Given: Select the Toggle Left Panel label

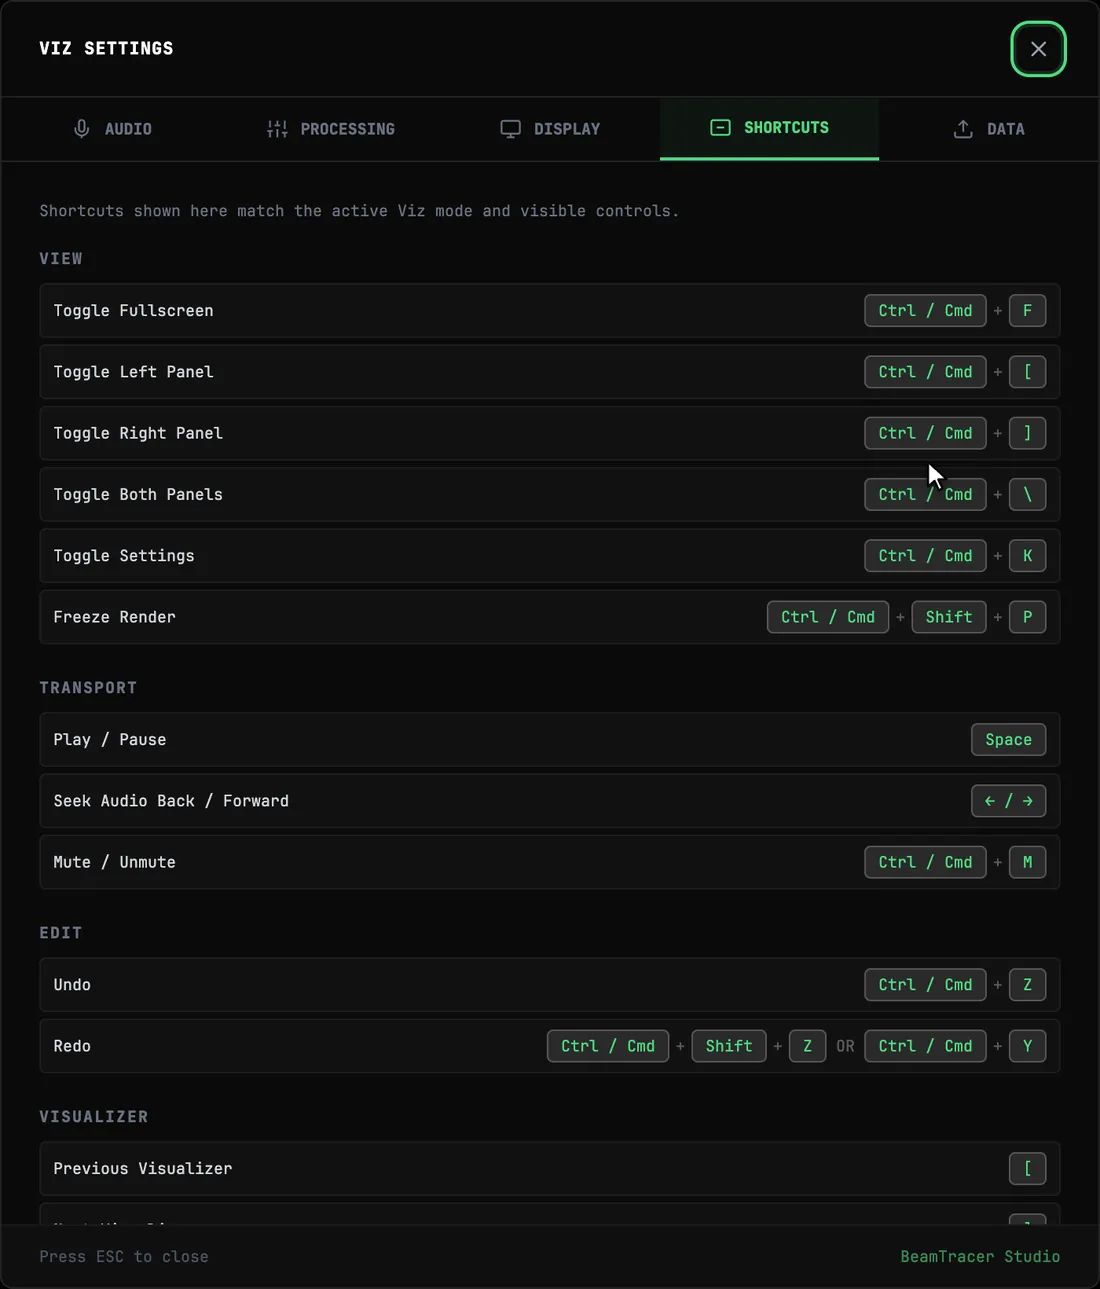Looking at the screenshot, I should point(133,372).
